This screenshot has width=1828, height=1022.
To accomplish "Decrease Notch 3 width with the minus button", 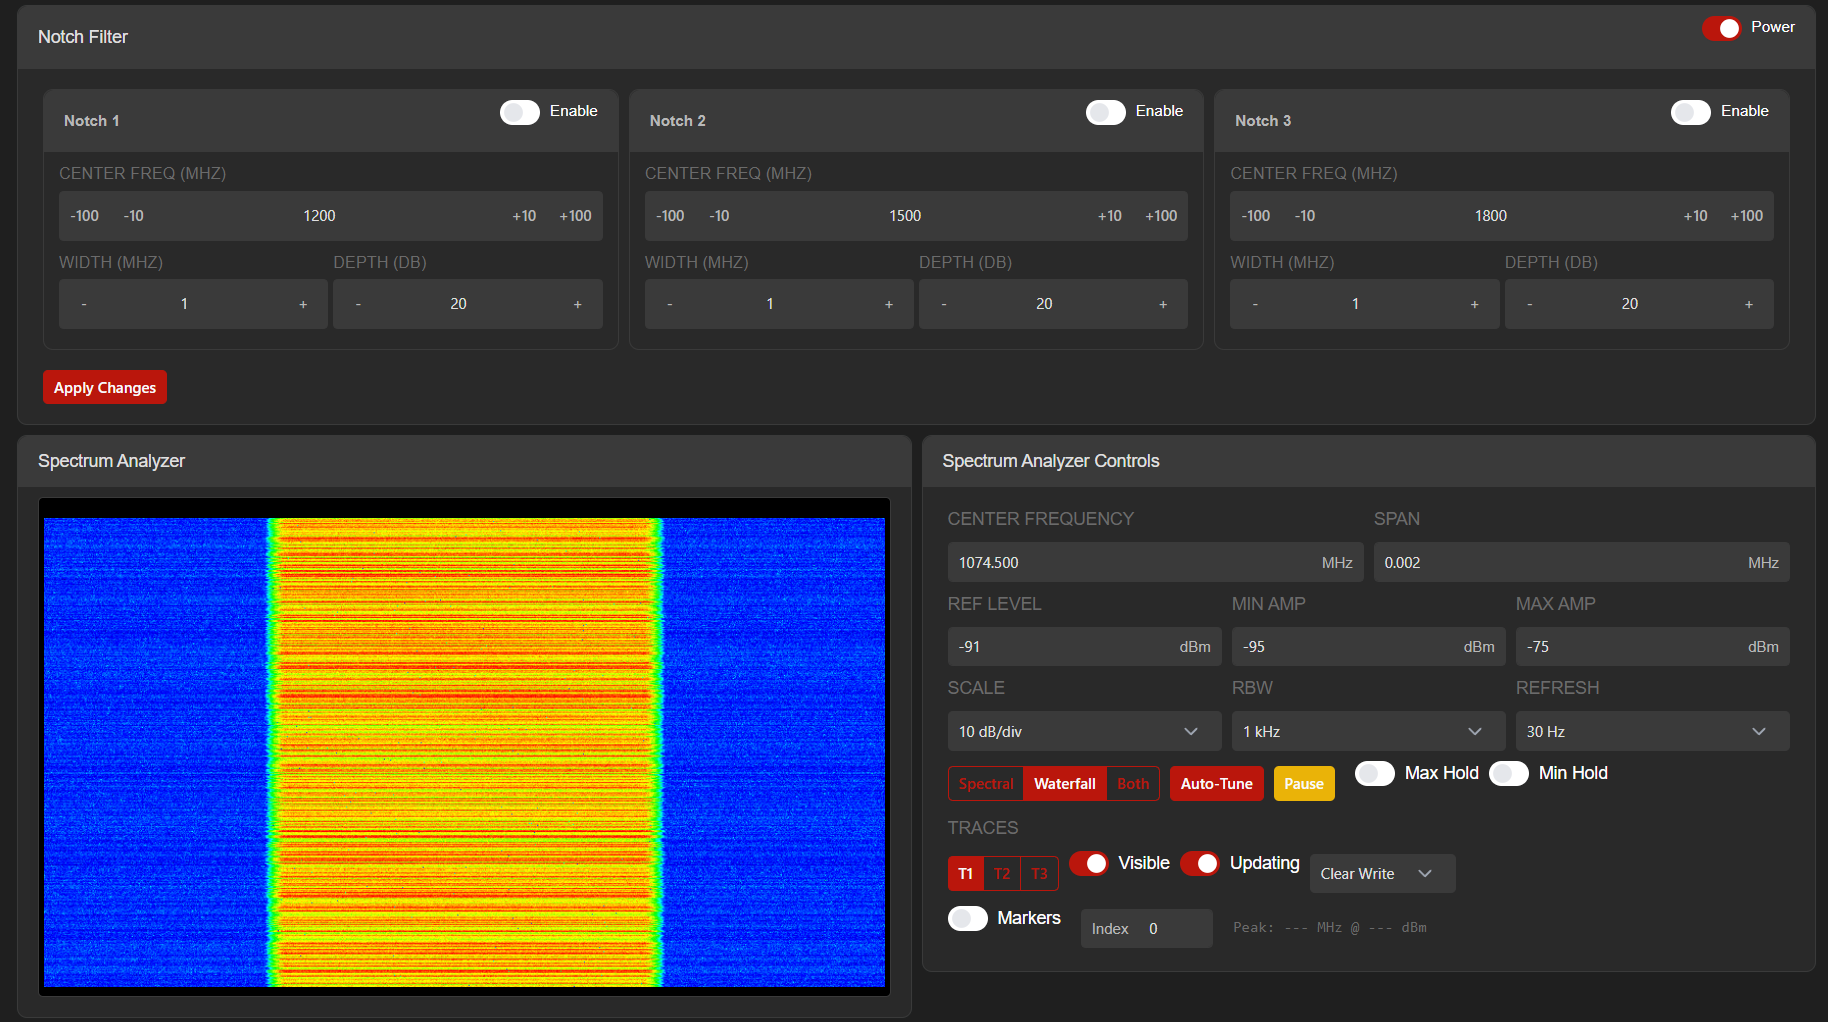I will pos(1255,303).
